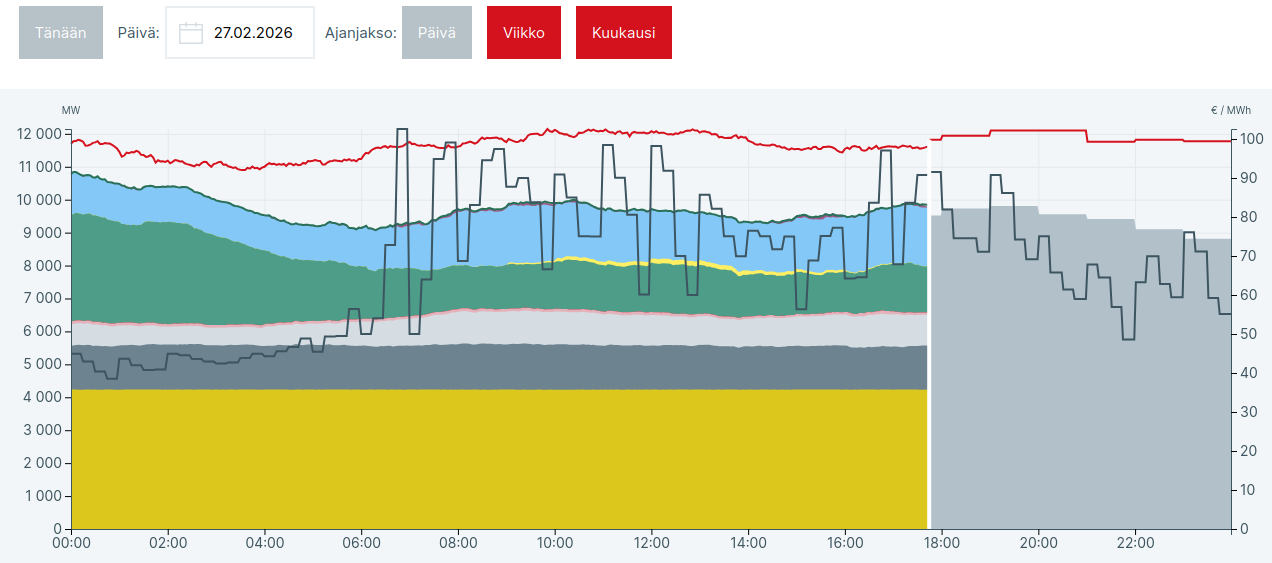1272x563 pixels.
Task: Click the 00:00 start of time axis
Action: pos(71,543)
